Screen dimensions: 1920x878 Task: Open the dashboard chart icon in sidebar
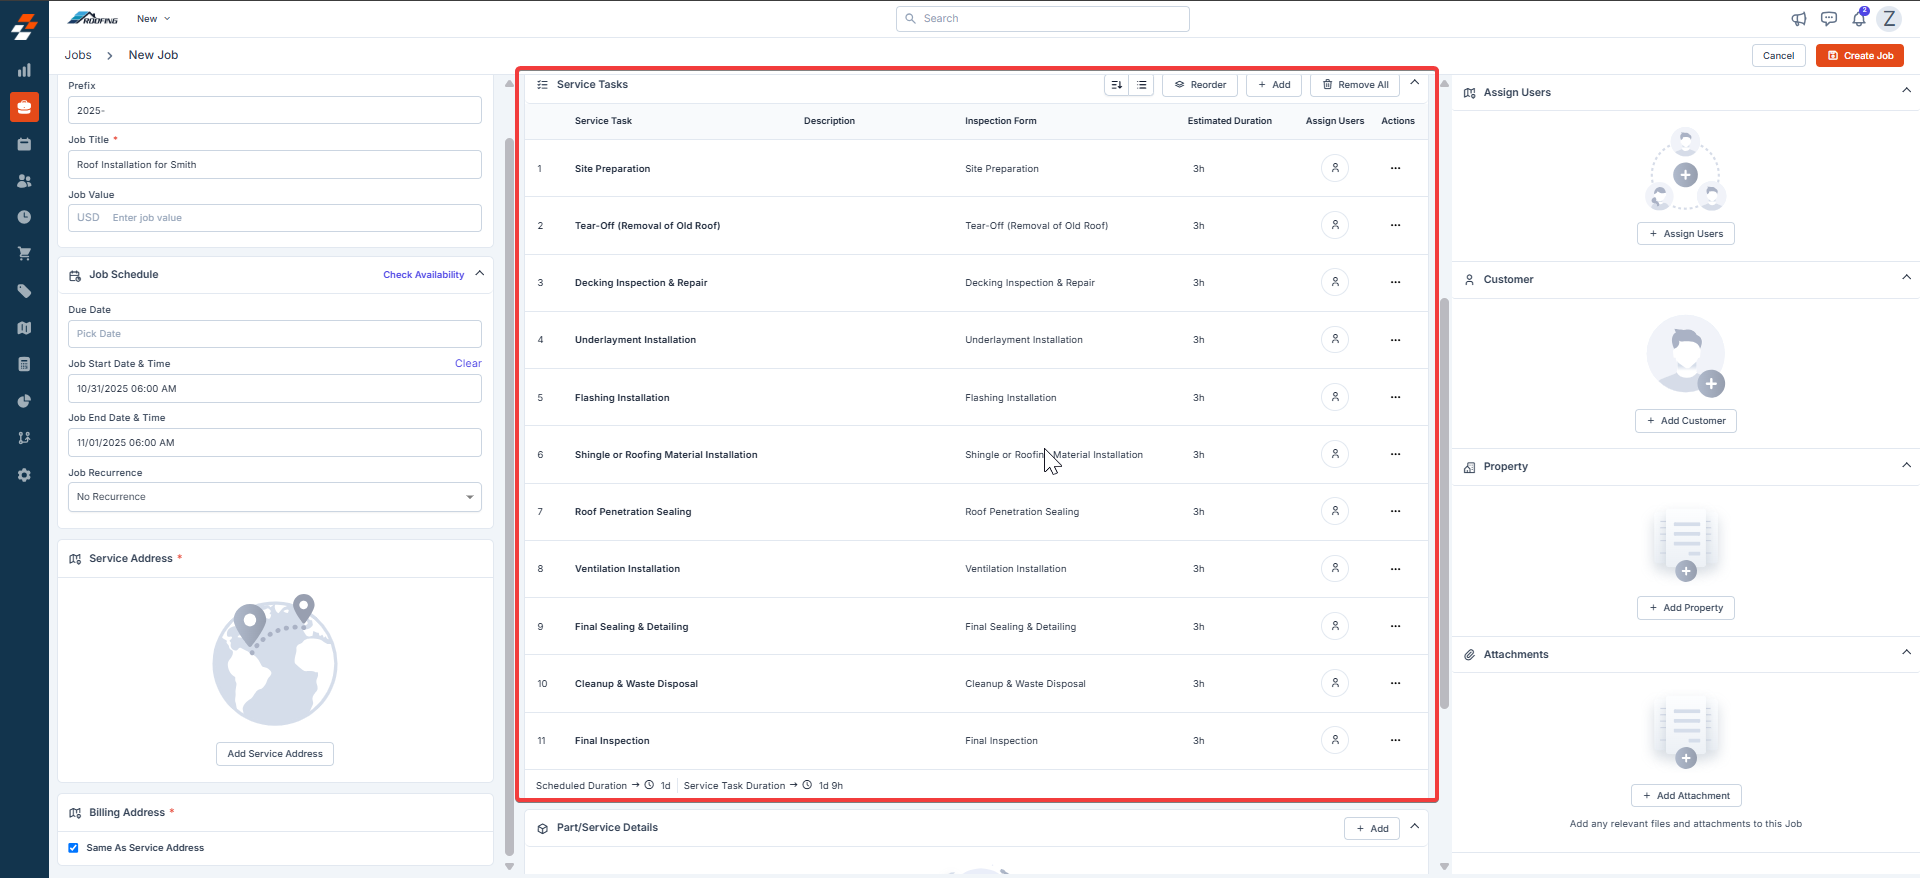tap(24, 70)
